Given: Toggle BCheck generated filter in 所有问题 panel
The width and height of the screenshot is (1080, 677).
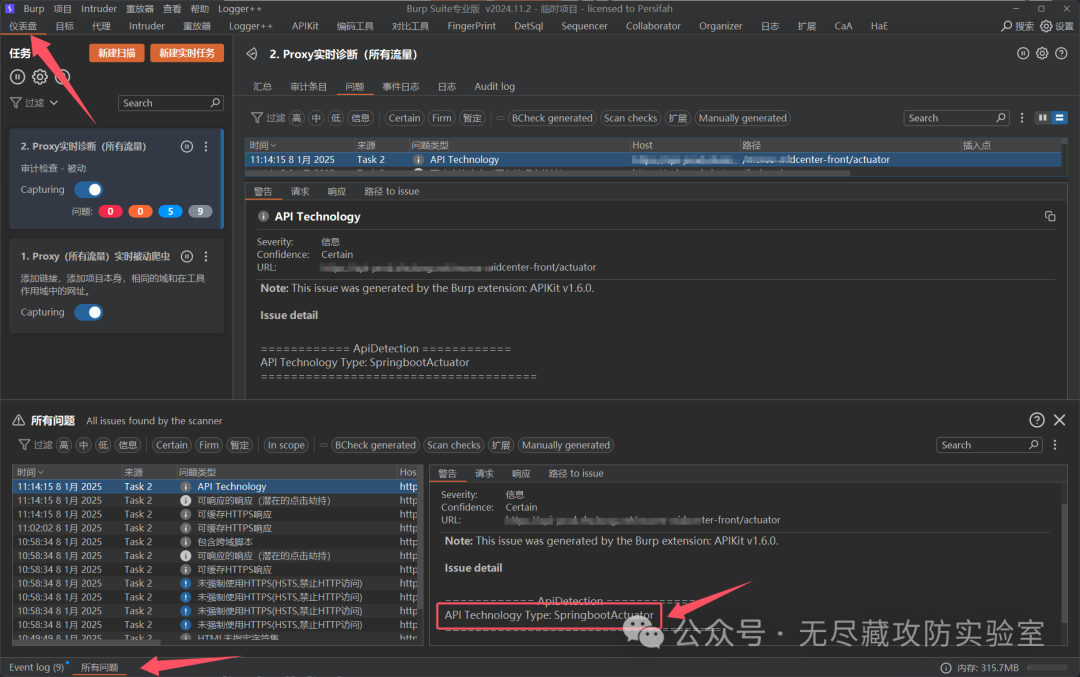Looking at the screenshot, I should coord(375,445).
